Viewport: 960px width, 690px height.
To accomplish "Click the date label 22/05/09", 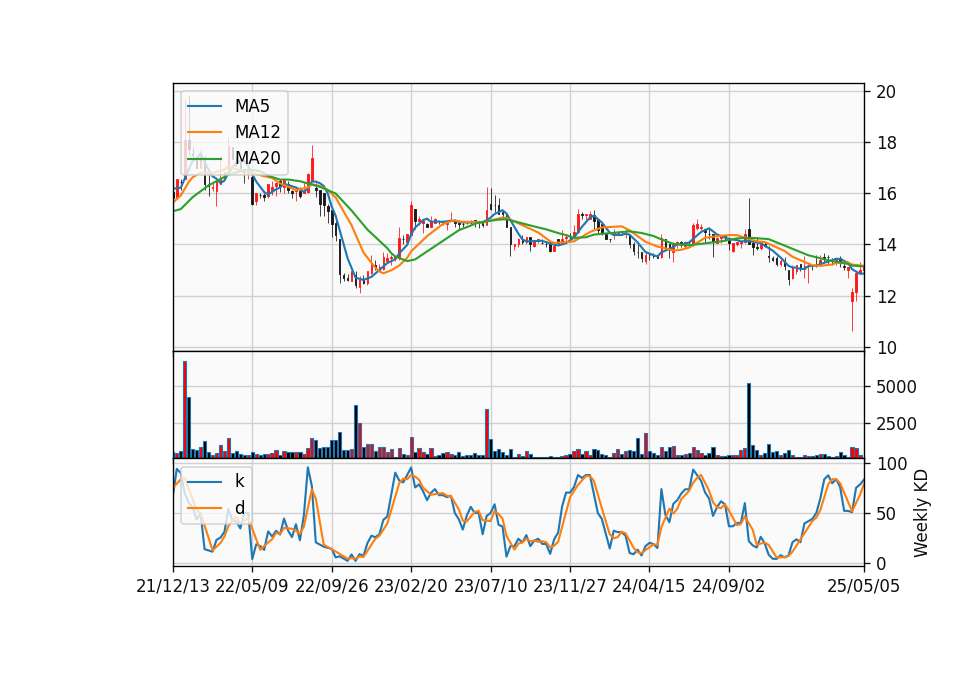I will 252,586.
